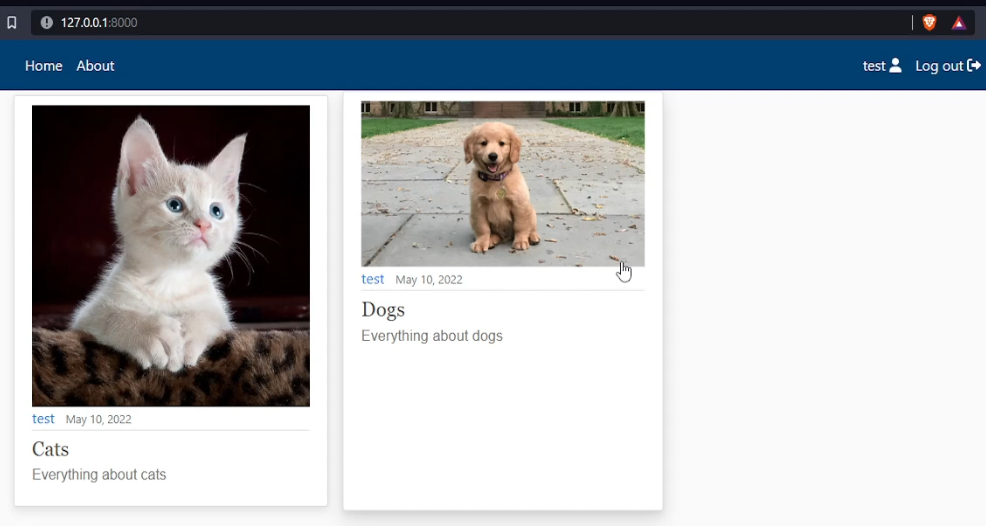Click the date May 10, 2022 on Cats post

click(99, 420)
